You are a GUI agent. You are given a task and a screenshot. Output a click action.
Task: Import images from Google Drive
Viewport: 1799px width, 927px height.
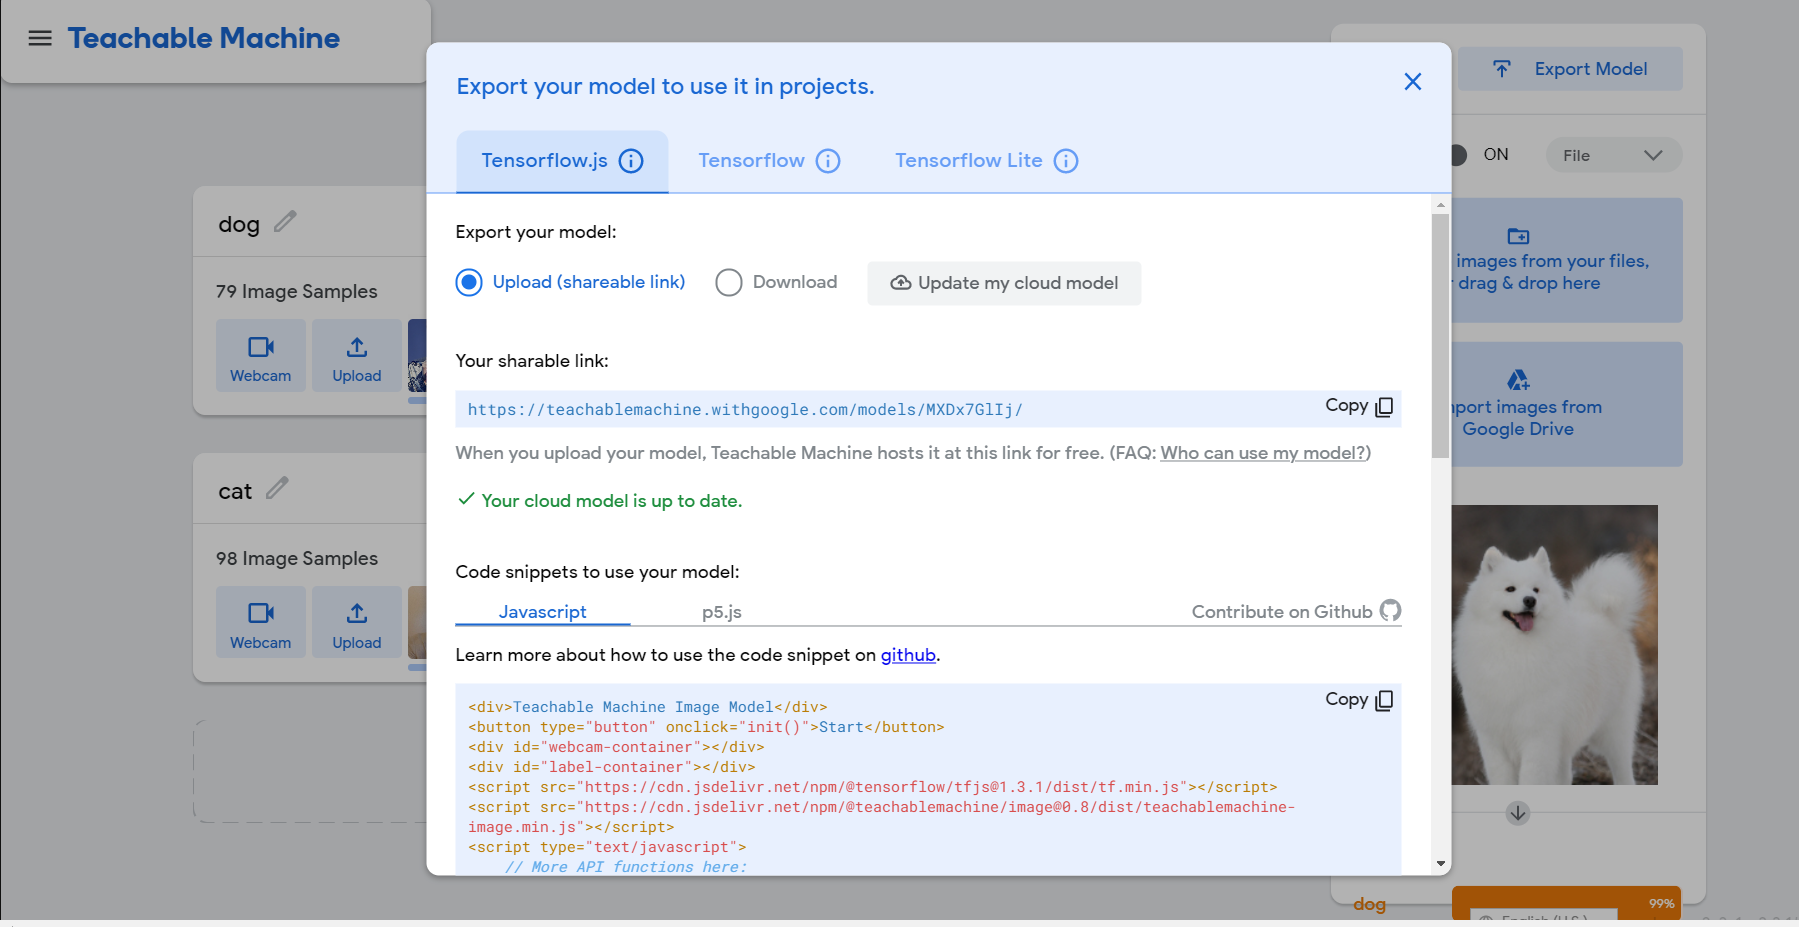tap(1566, 404)
